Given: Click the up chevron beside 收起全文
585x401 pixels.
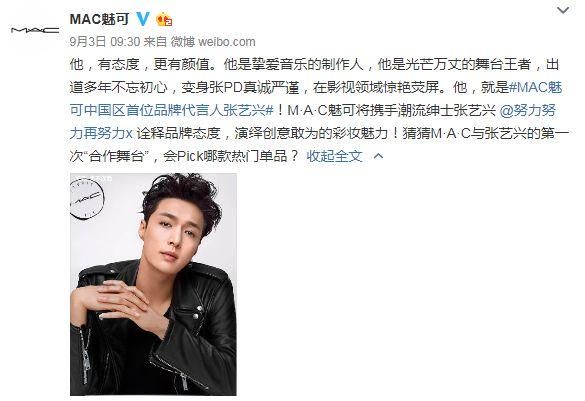Looking at the screenshot, I should [x=378, y=156].
